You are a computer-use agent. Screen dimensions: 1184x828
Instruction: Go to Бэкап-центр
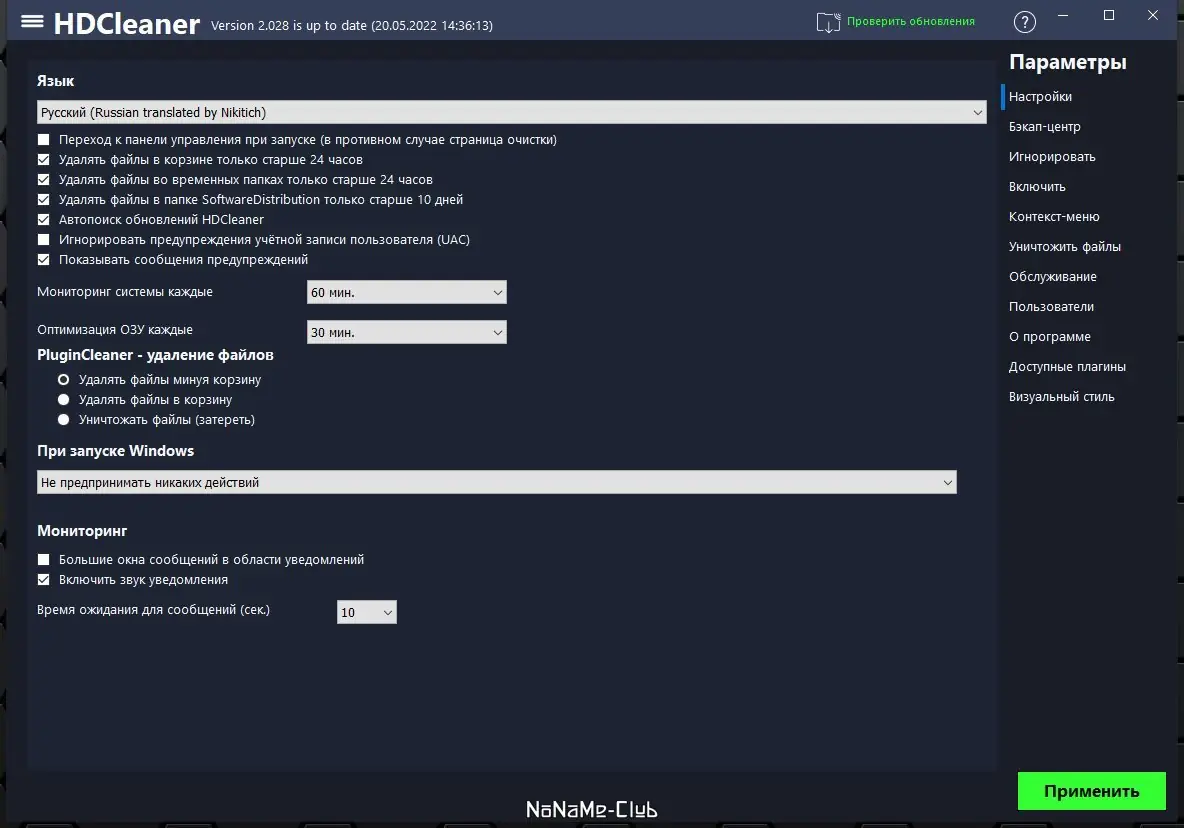tap(1044, 127)
